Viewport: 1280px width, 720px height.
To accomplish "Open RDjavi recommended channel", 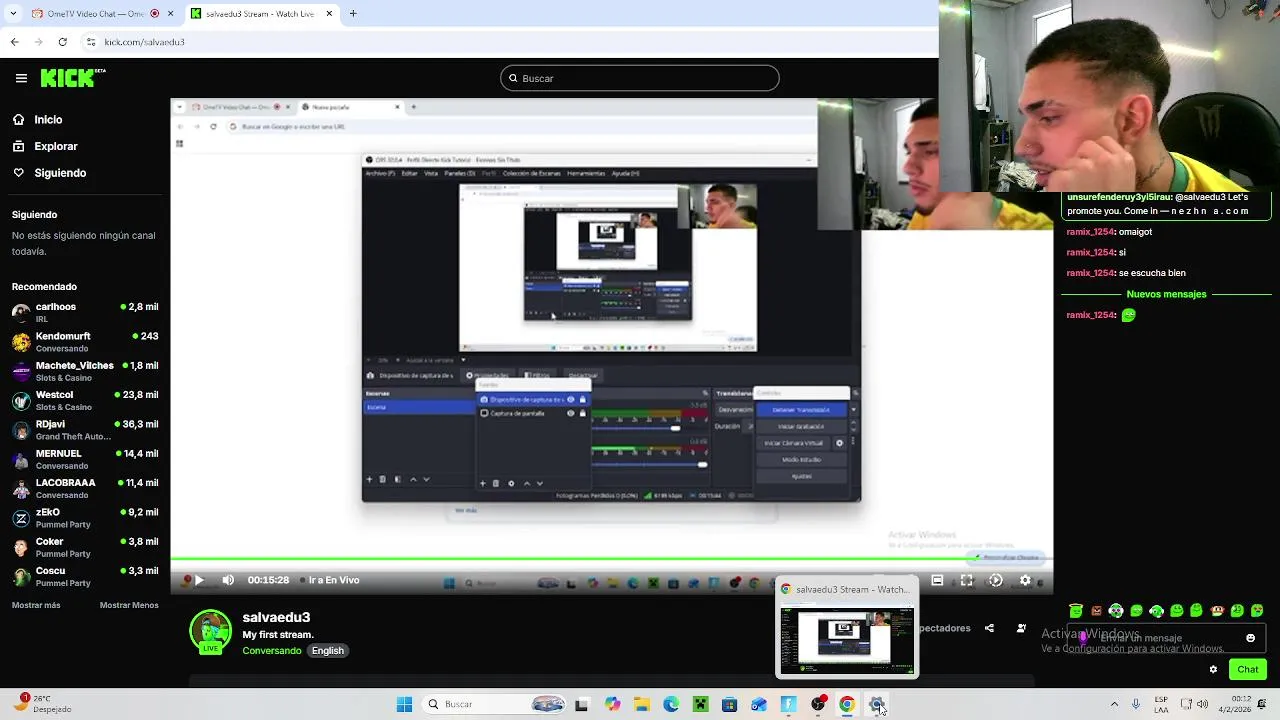I will [x=85, y=430].
